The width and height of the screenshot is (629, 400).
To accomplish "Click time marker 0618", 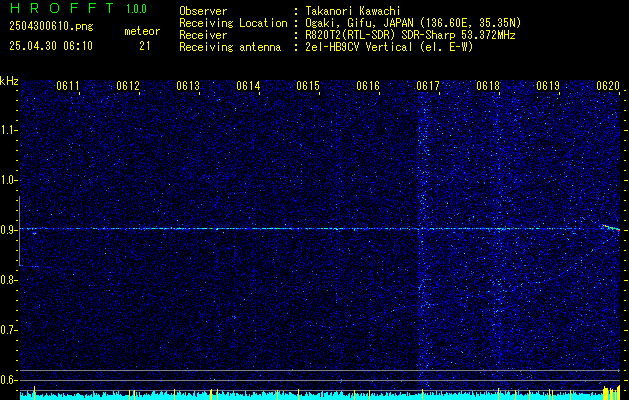I will click(488, 86).
